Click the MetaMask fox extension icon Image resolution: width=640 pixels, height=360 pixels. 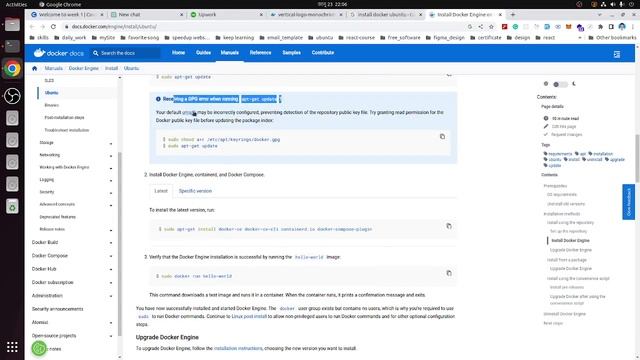point(569,27)
